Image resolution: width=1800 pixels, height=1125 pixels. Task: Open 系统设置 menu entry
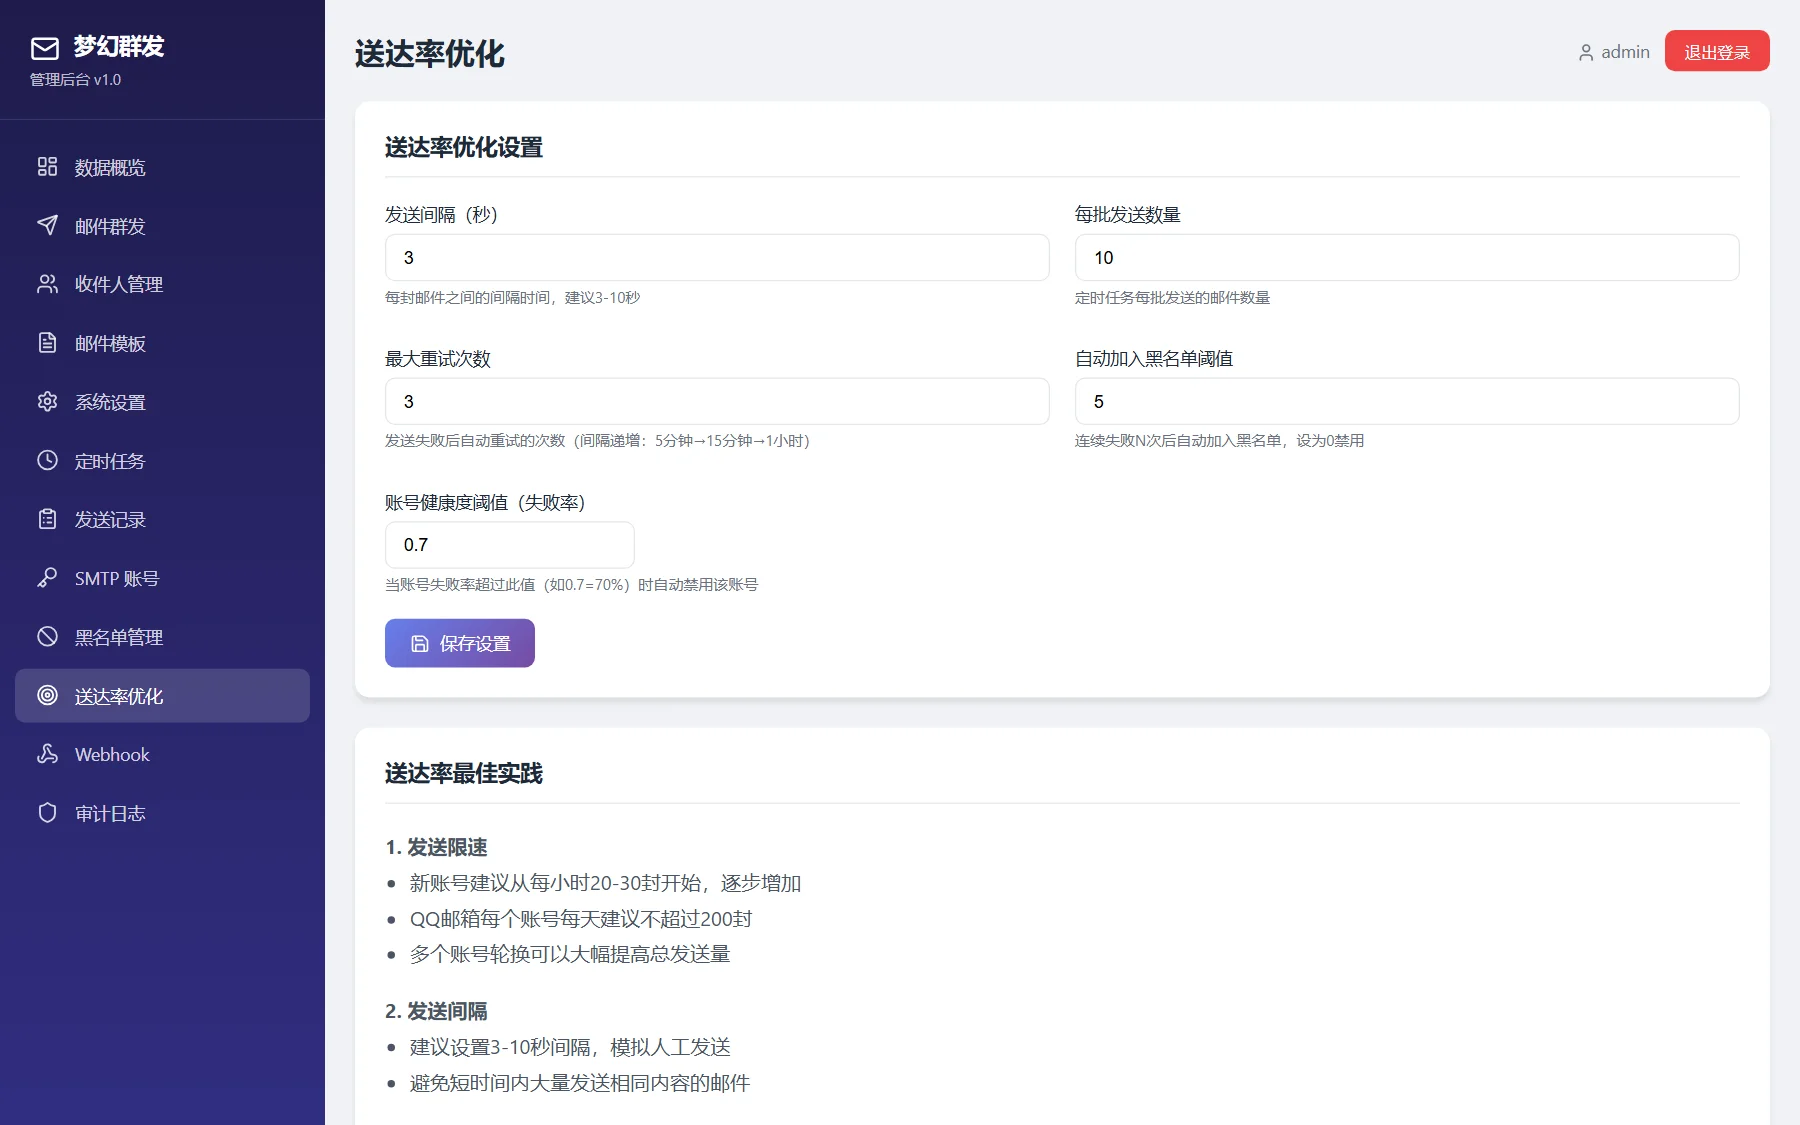coord(162,402)
